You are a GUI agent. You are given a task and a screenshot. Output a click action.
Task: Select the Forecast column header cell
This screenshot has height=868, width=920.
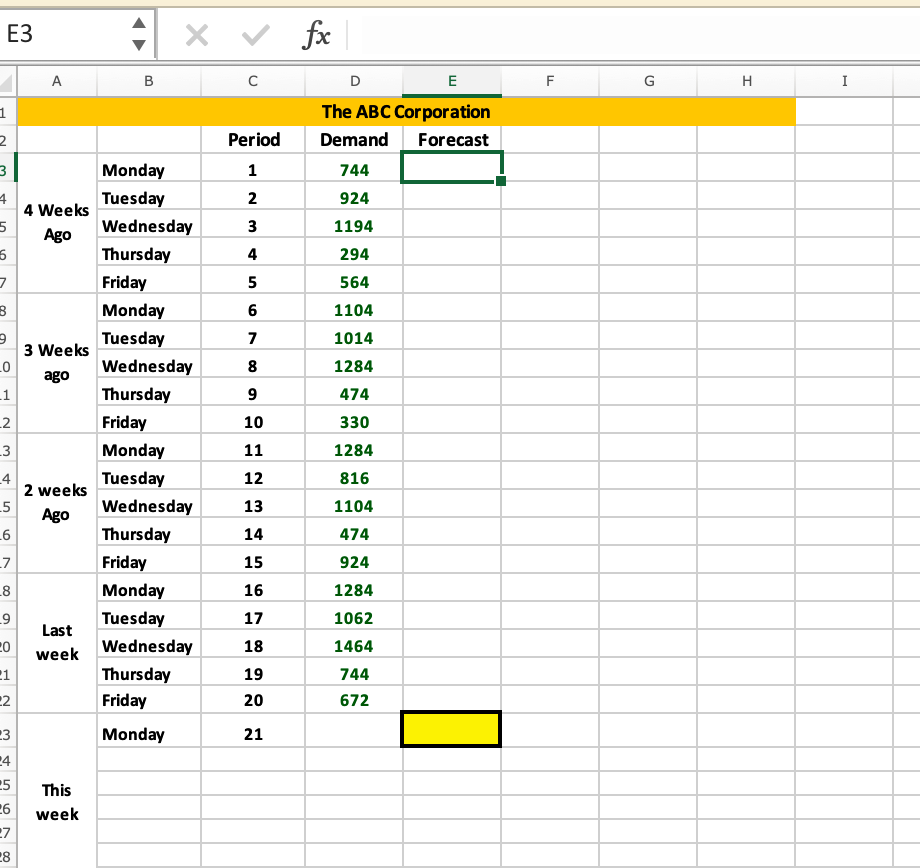click(452, 139)
